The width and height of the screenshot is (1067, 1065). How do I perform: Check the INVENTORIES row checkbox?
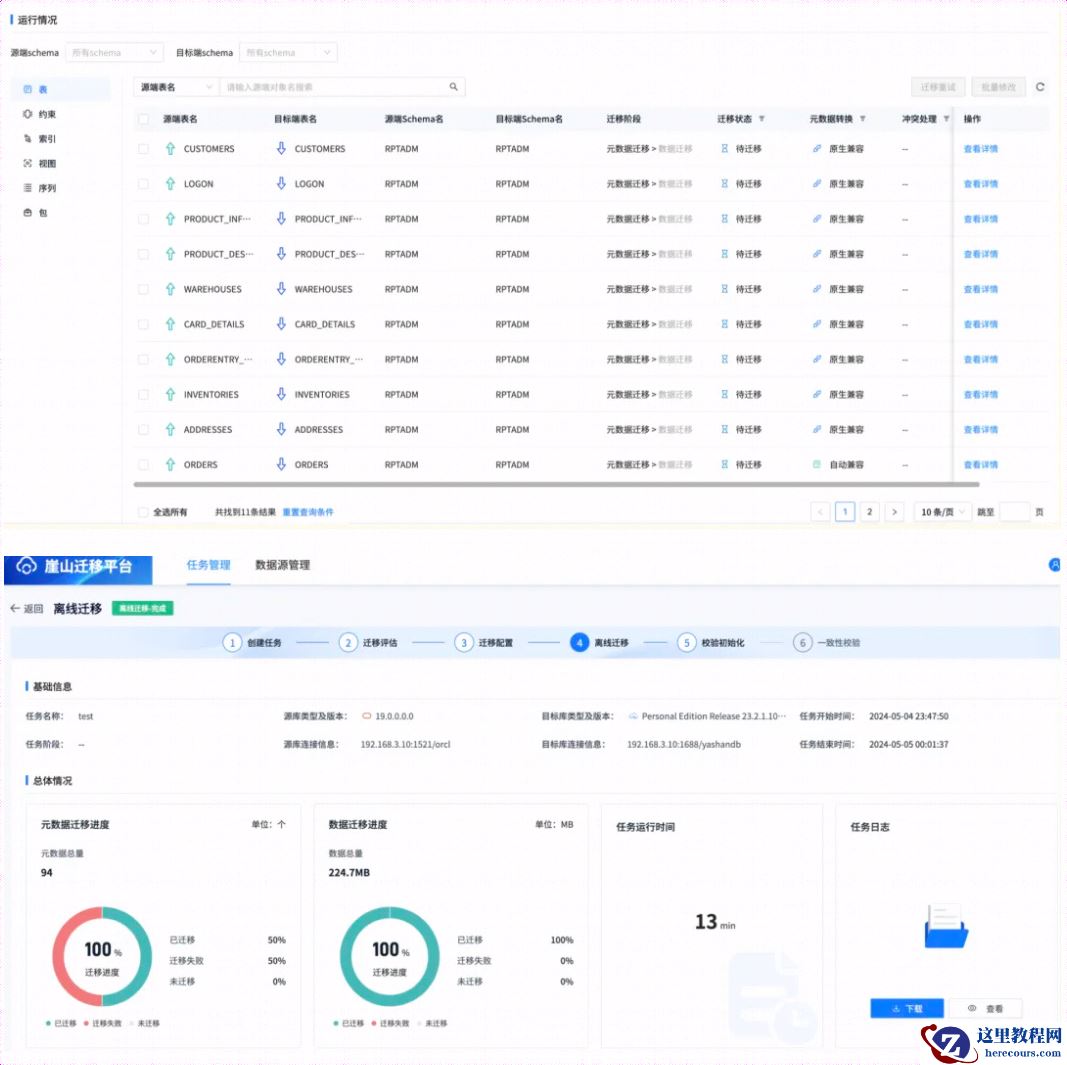click(144, 395)
